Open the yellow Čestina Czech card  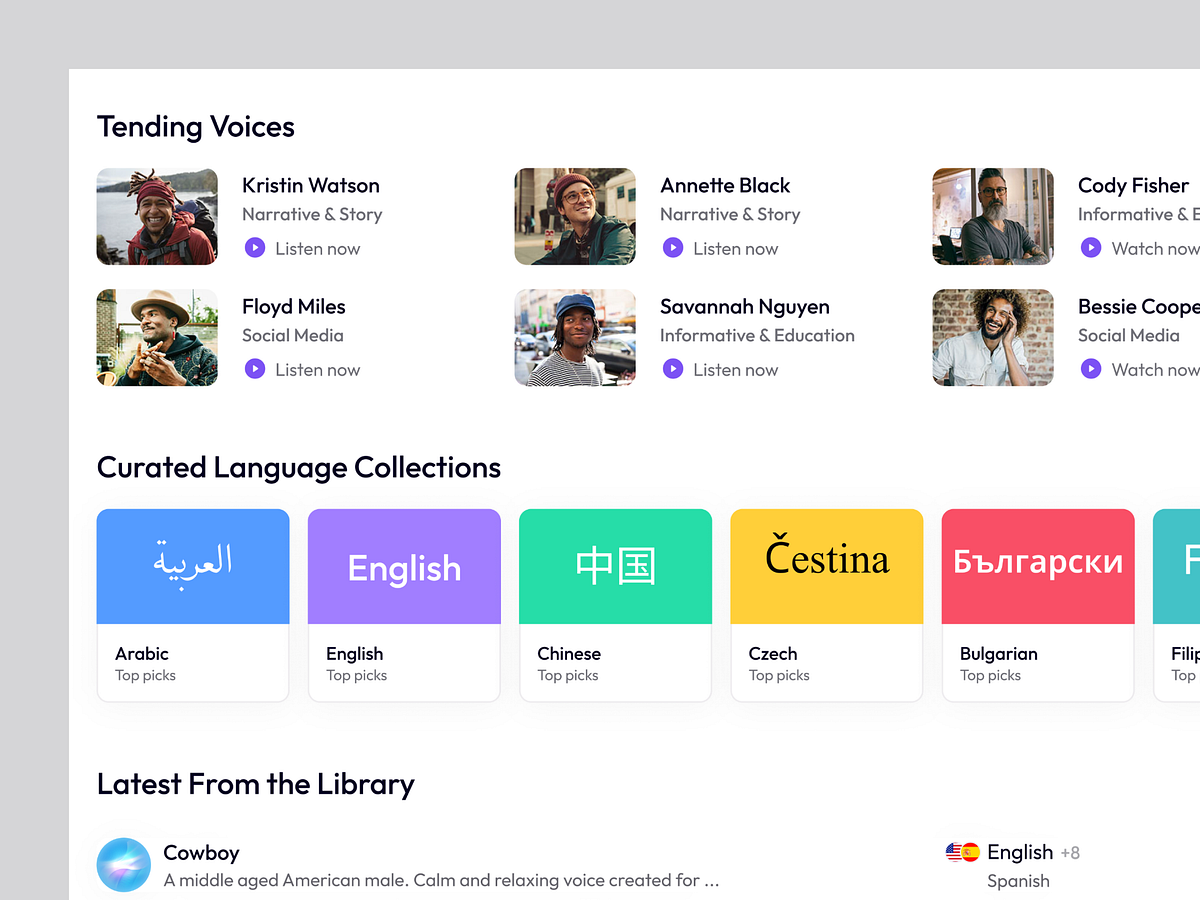[827, 605]
